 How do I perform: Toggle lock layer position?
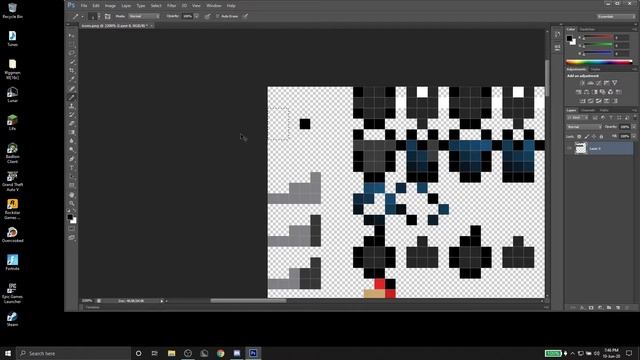594,137
